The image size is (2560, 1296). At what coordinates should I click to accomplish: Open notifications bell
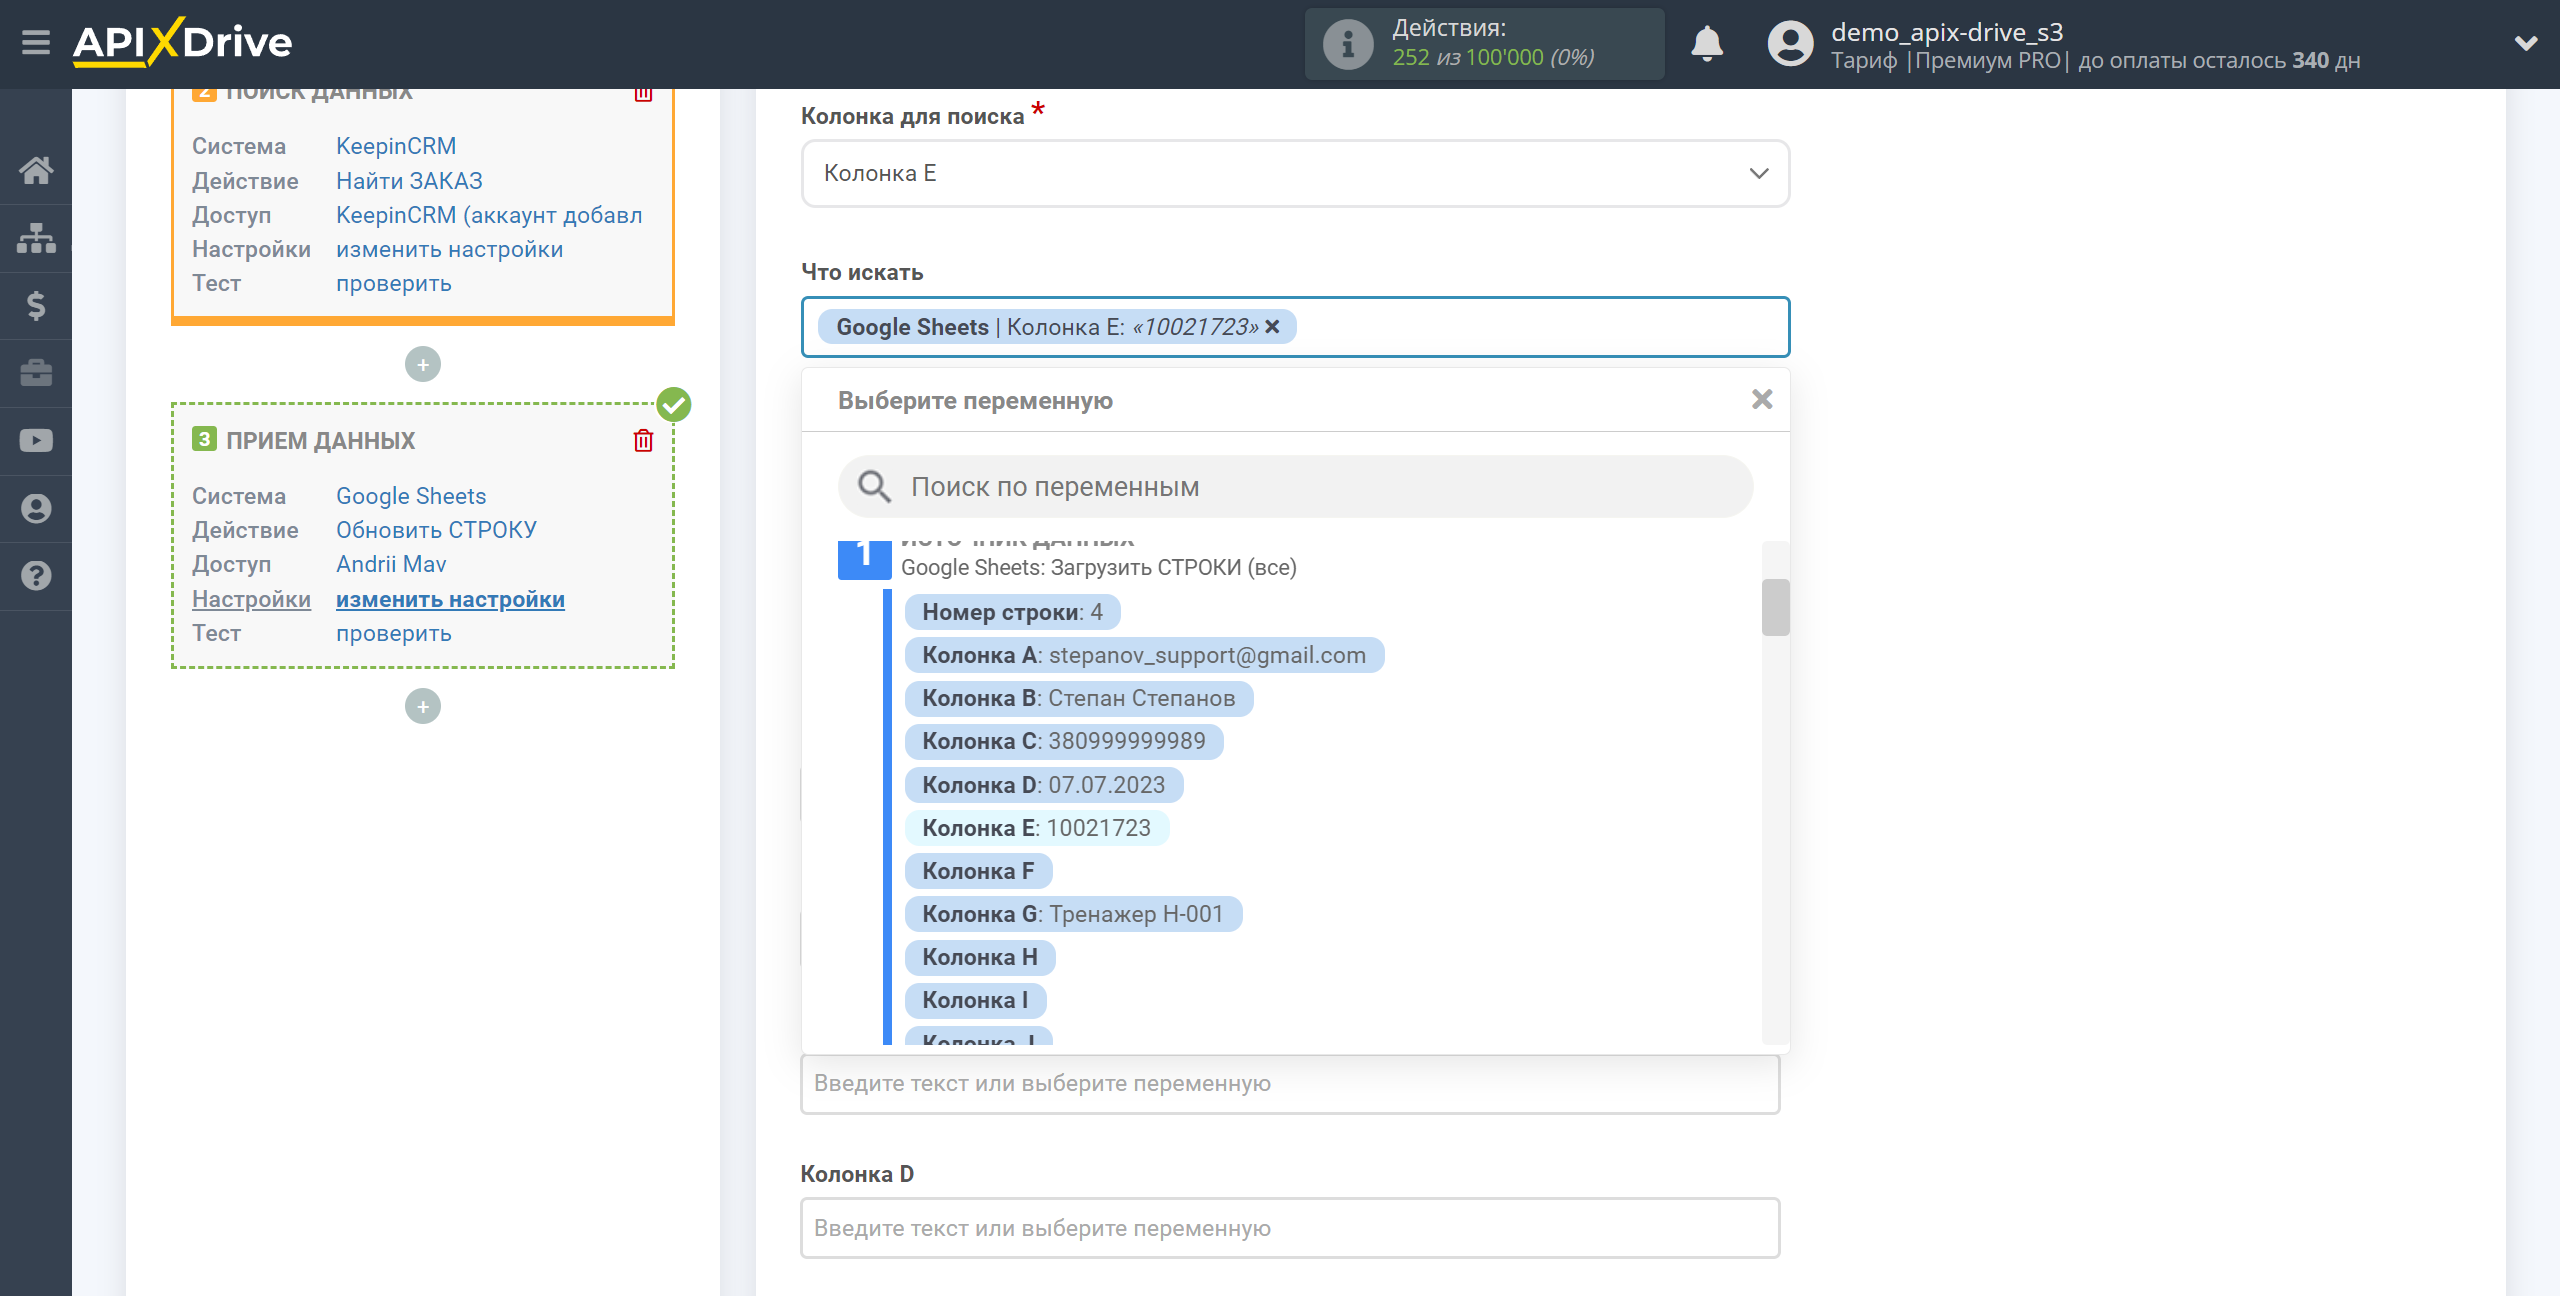[1707, 44]
